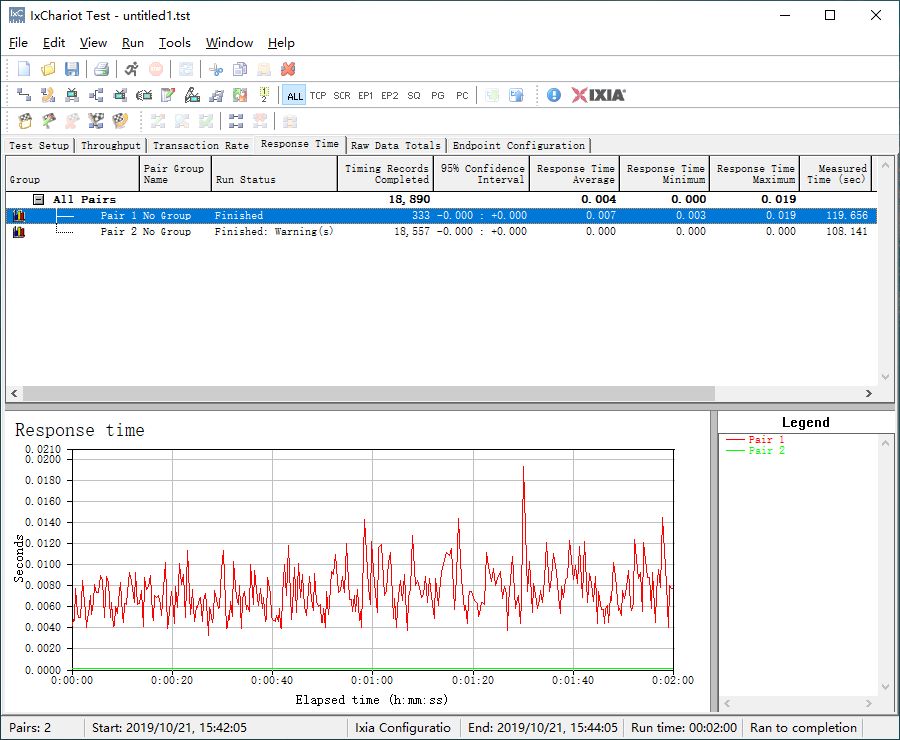
Task: Open the Tools menu
Action: tap(174, 42)
